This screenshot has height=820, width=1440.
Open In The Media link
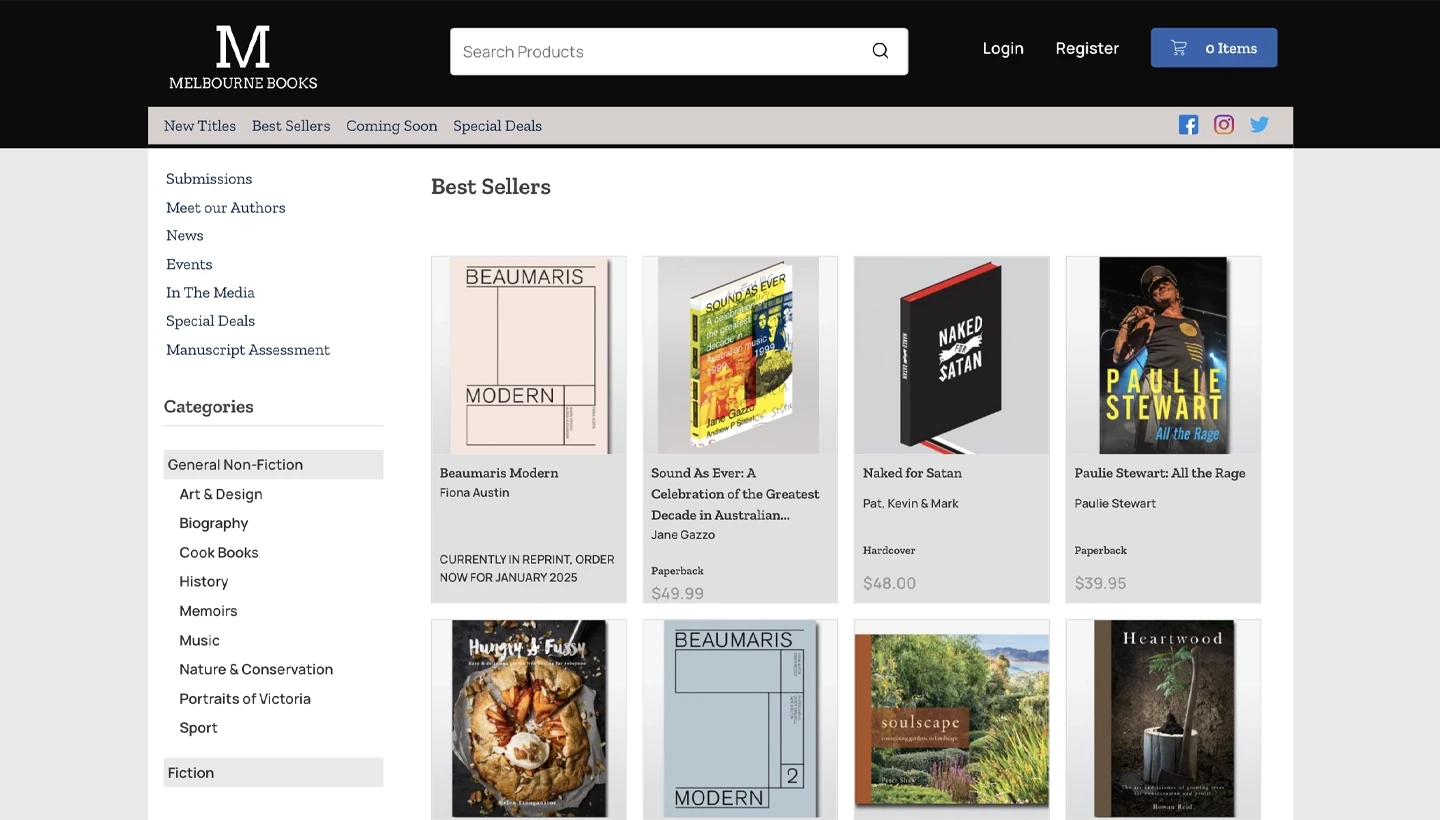(210, 293)
